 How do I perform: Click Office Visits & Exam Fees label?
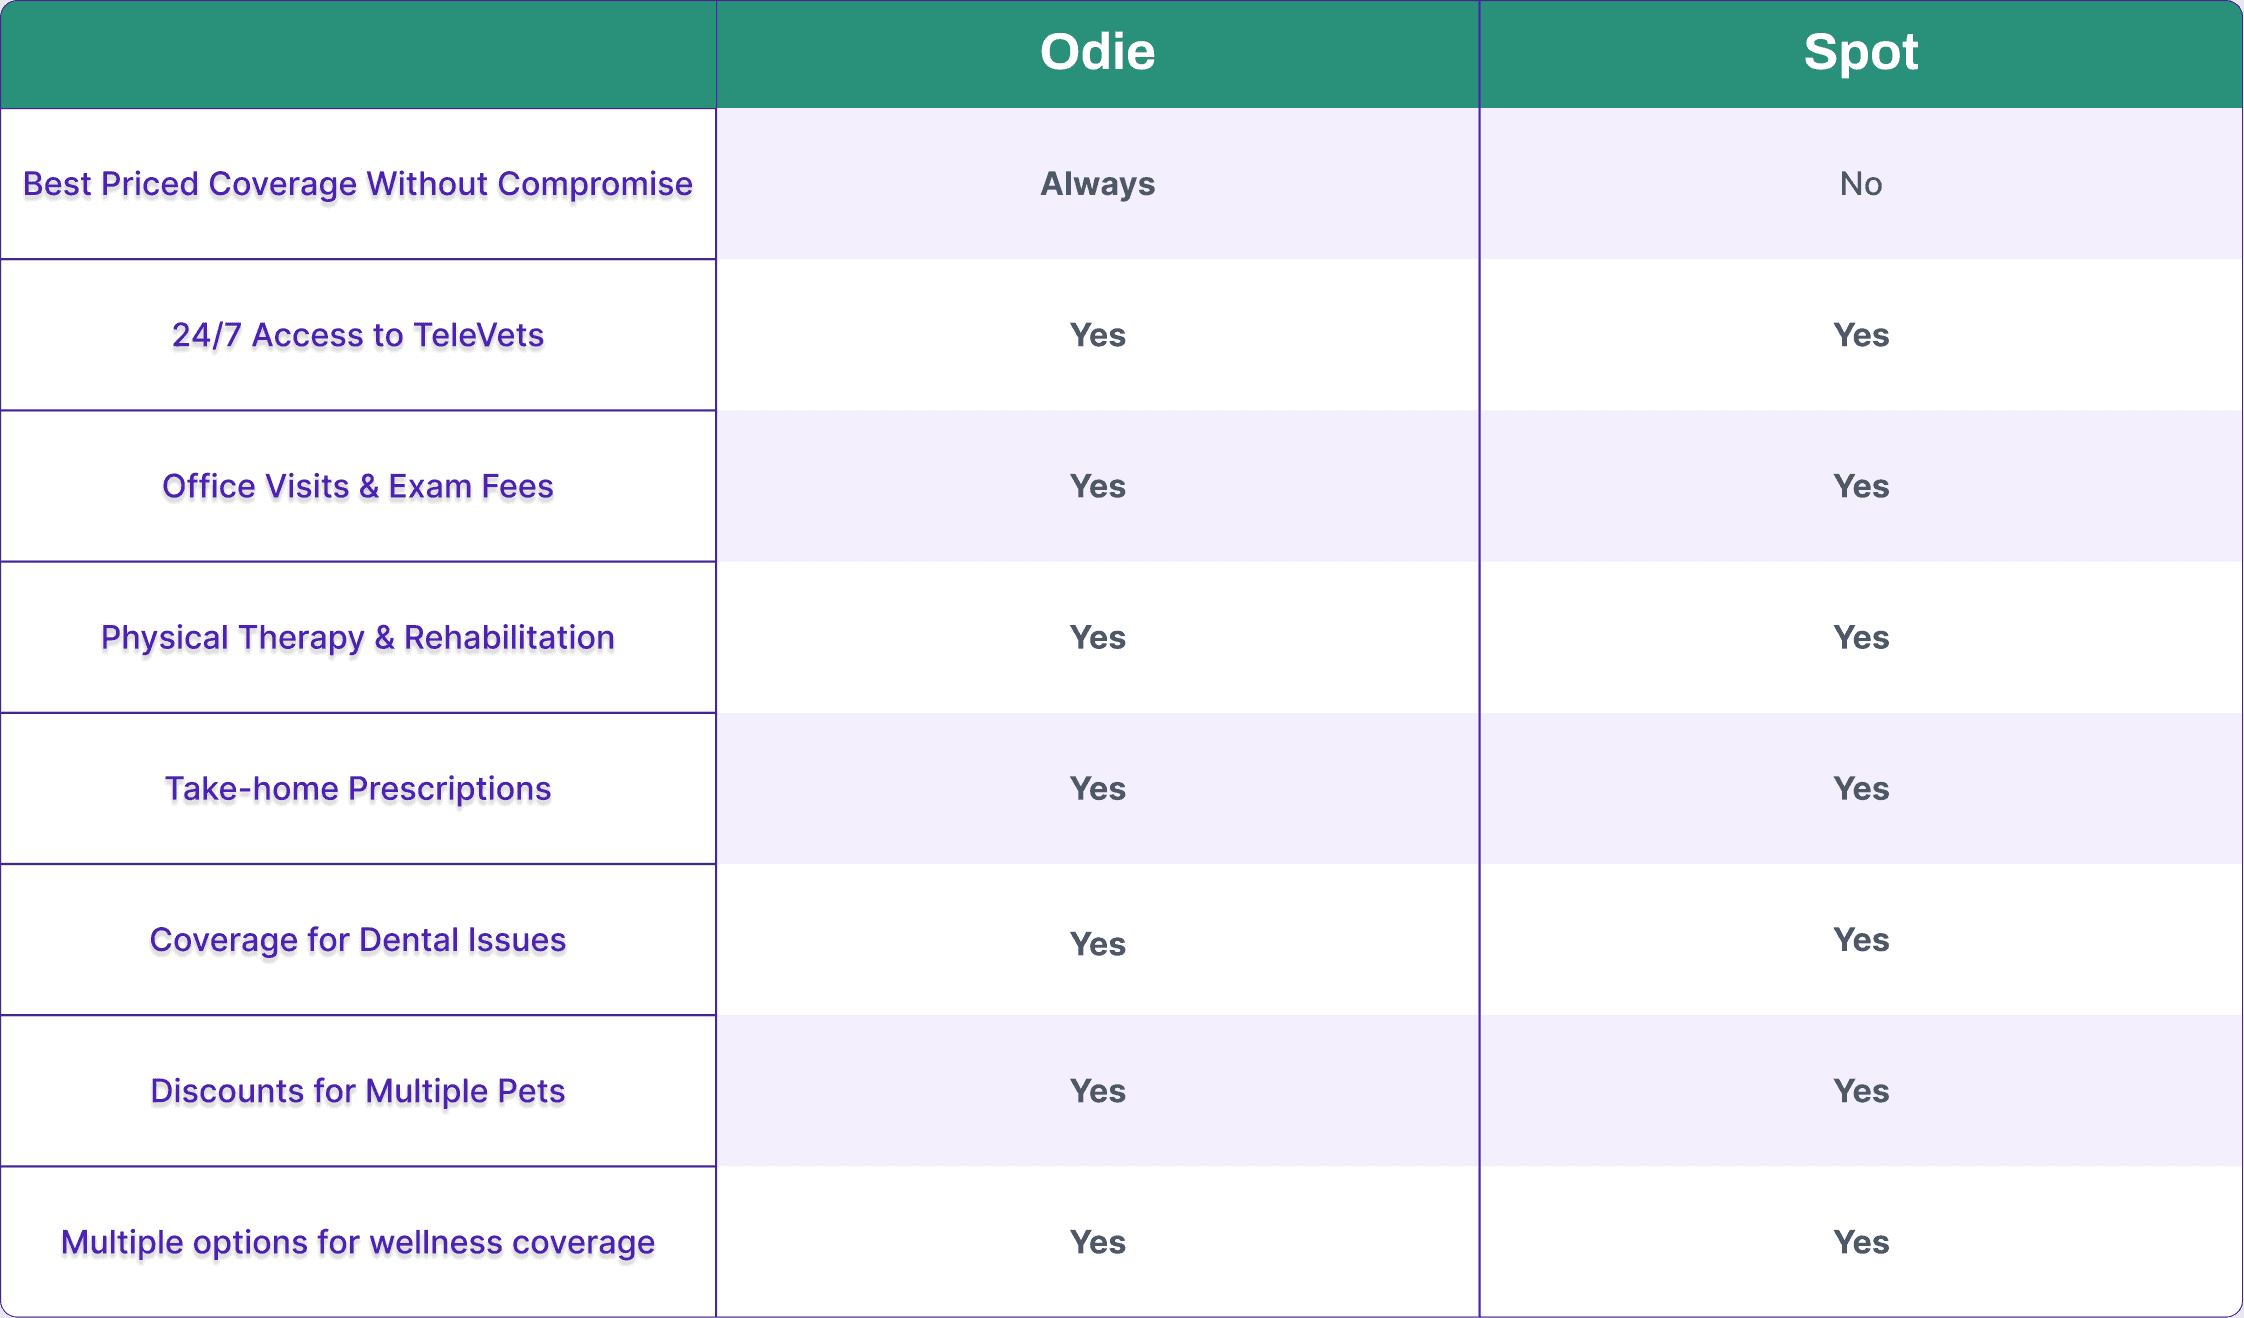358,486
